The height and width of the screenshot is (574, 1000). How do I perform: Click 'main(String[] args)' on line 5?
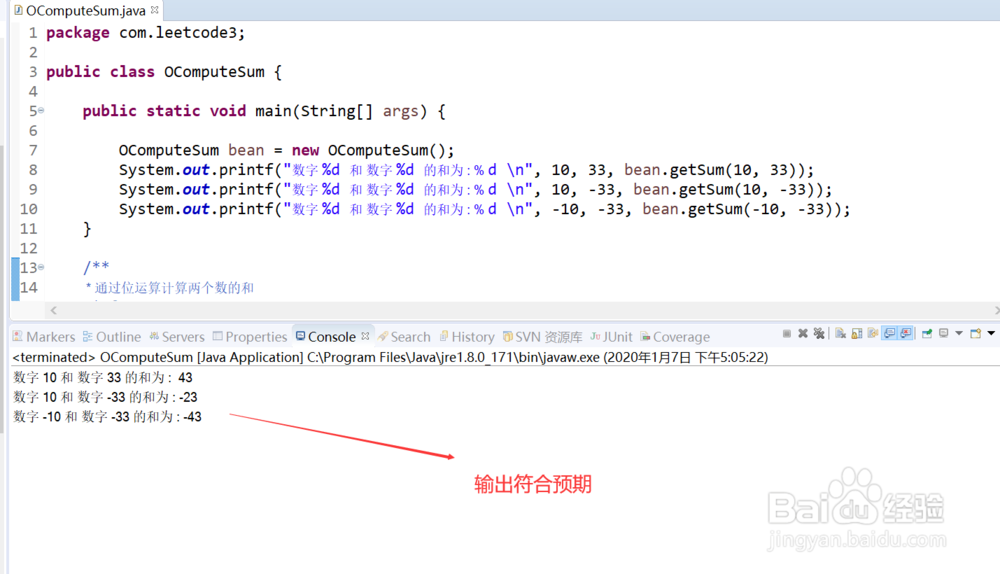point(341,112)
